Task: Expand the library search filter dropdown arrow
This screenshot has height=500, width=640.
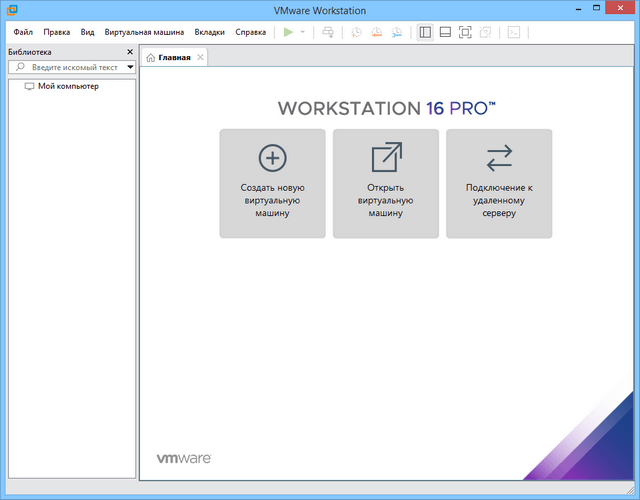Action: click(x=130, y=68)
